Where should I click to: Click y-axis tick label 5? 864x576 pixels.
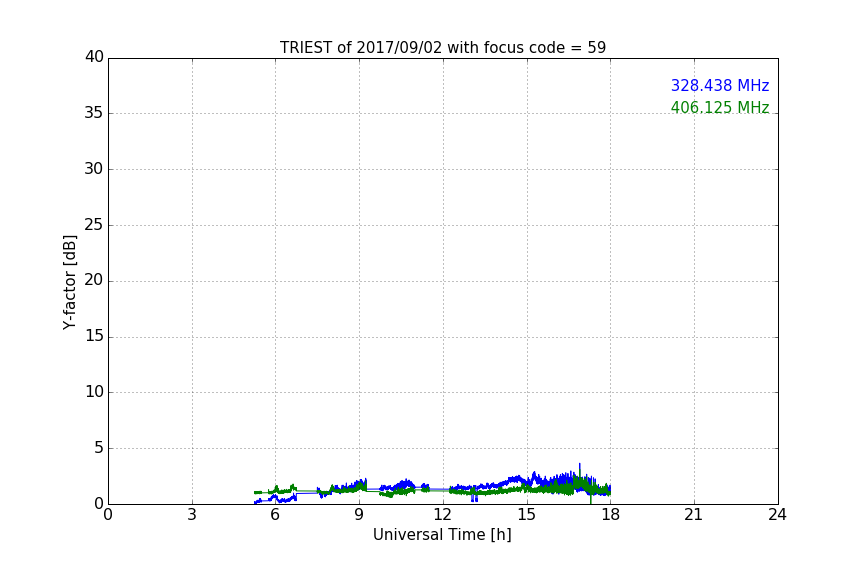99,448
